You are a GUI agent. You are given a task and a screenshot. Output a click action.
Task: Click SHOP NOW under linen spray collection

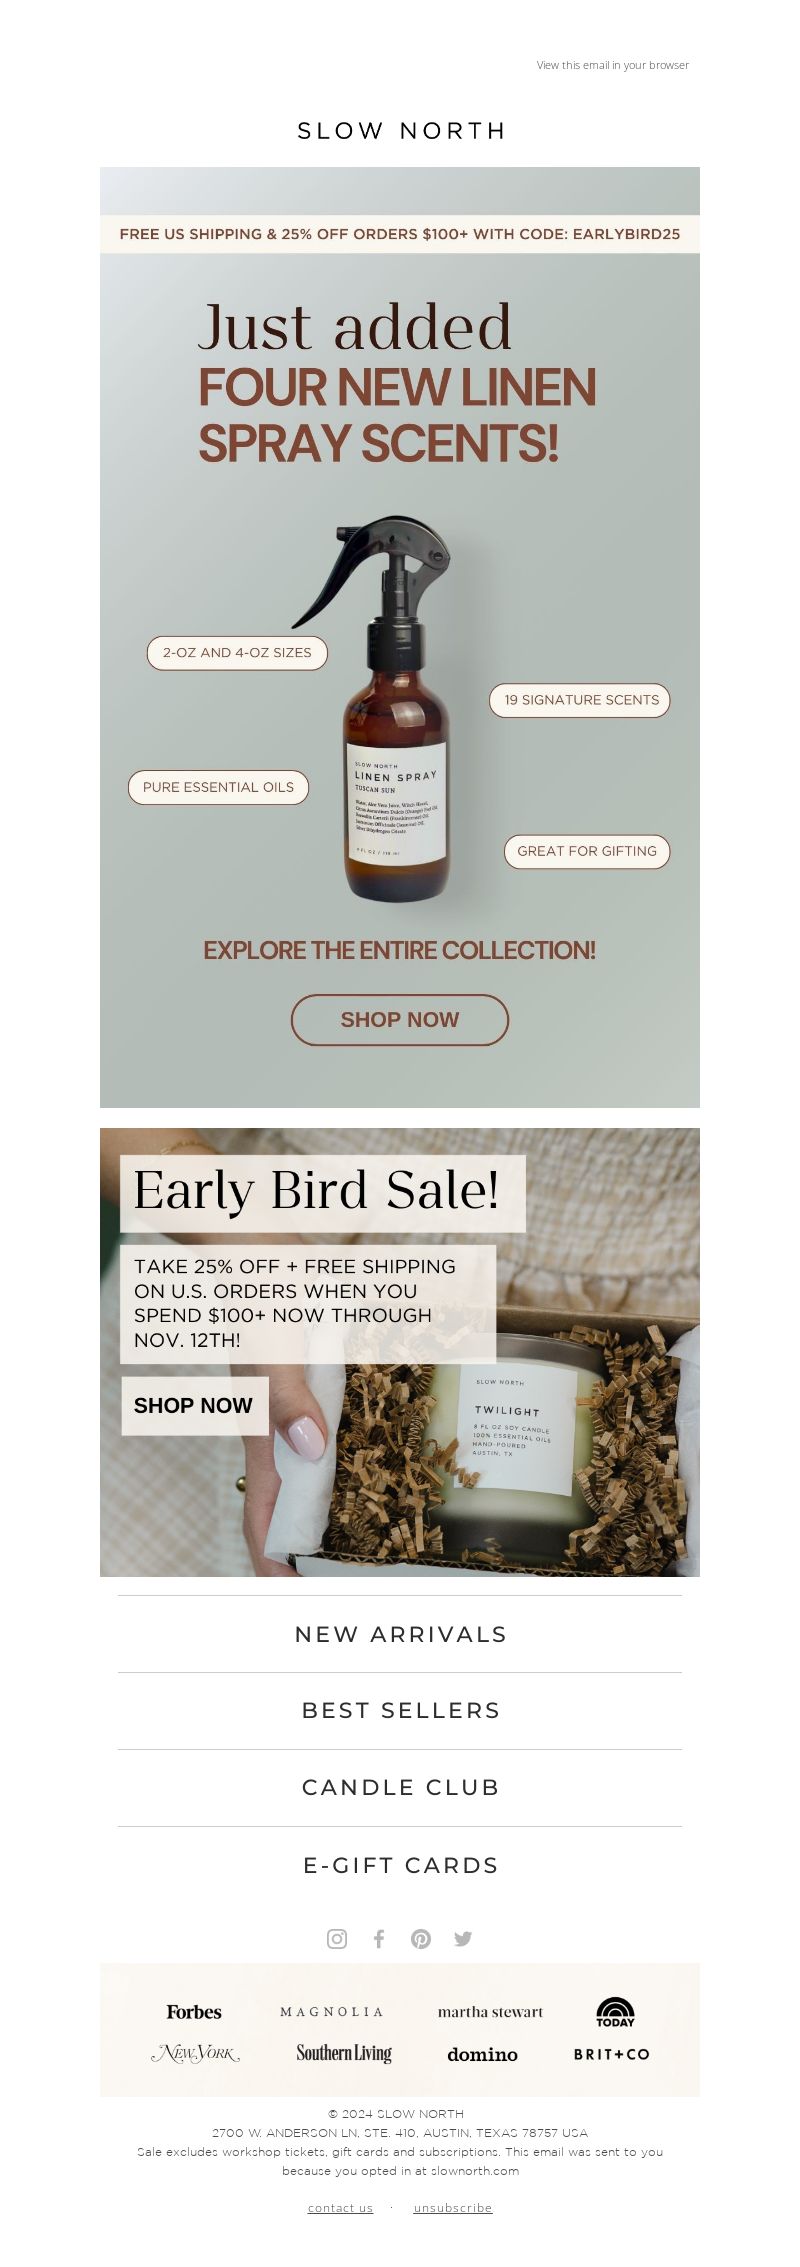pos(400,1020)
